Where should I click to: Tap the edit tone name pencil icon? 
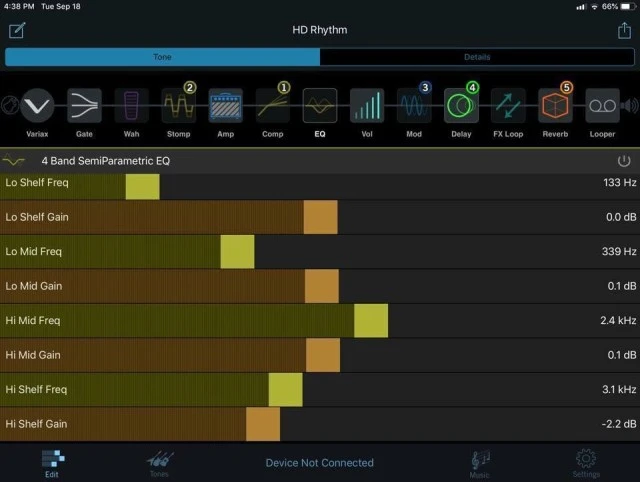(x=17, y=30)
